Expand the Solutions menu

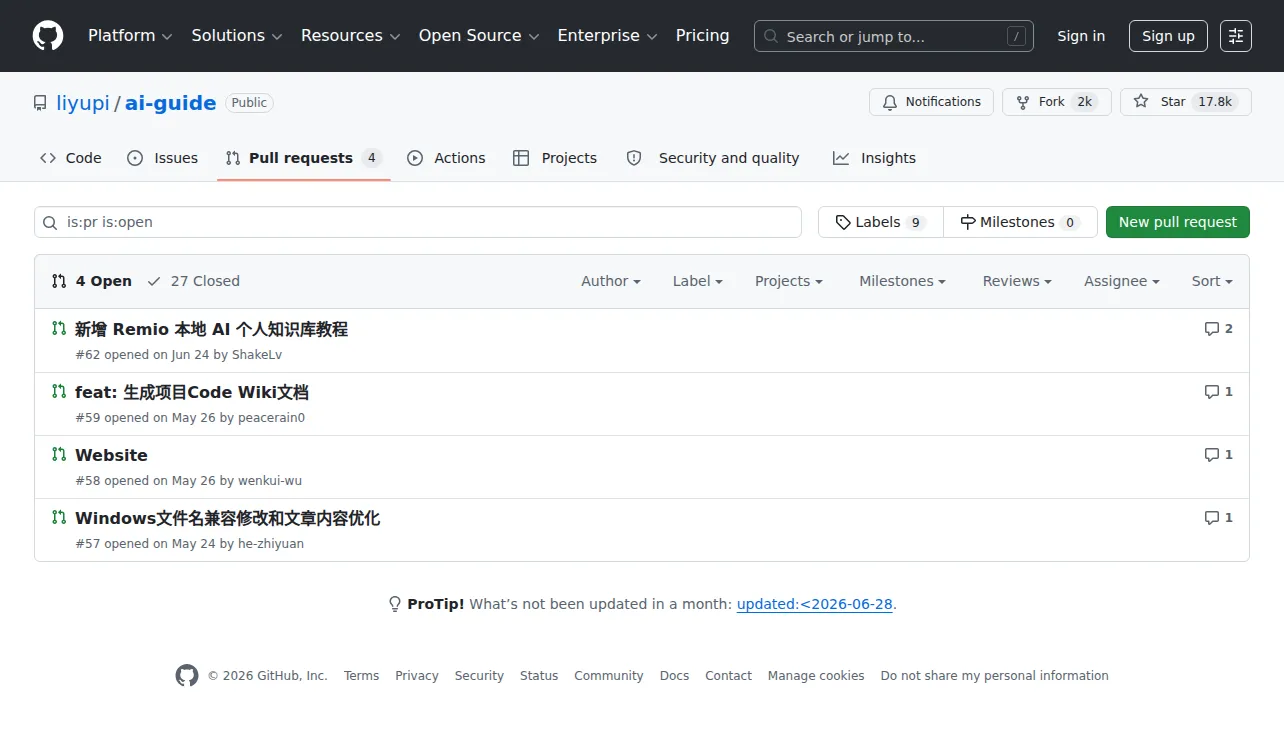(237, 36)
